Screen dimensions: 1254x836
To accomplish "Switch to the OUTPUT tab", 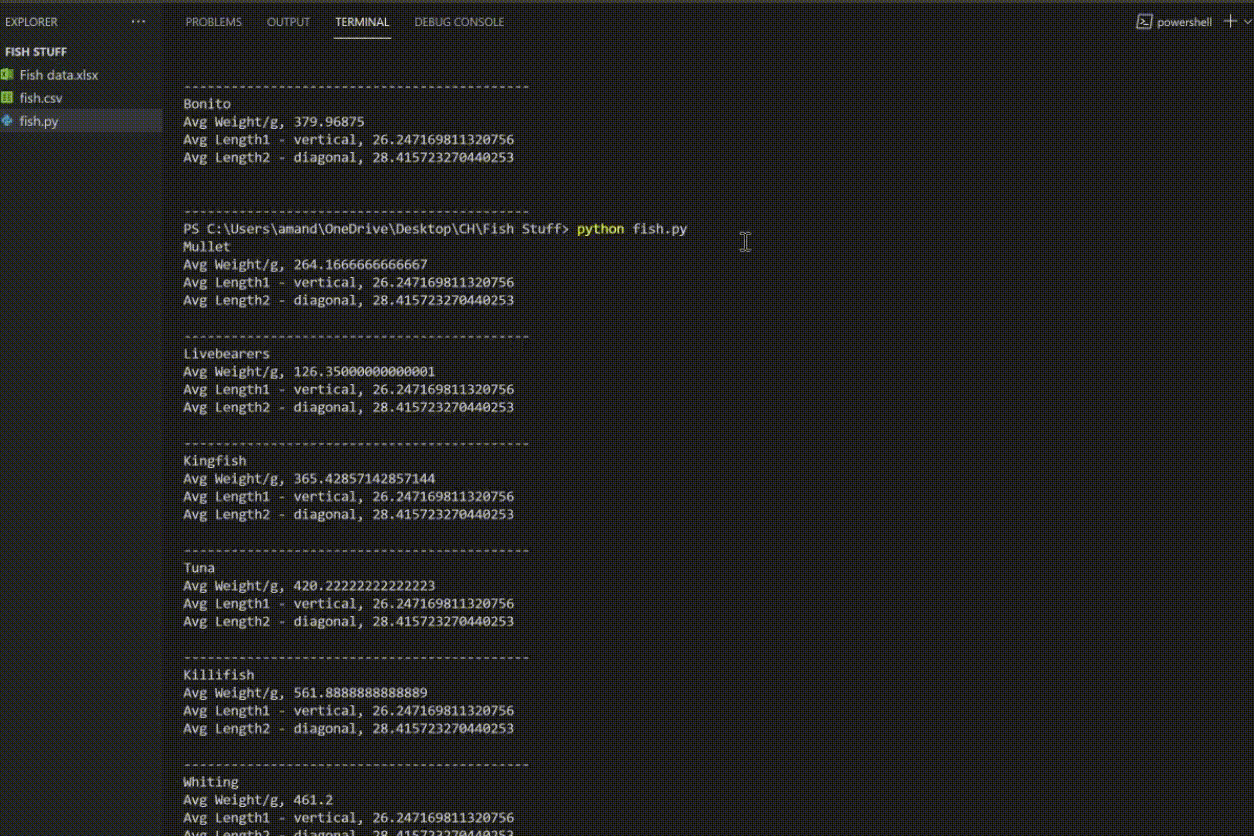I will click(288, 22).
